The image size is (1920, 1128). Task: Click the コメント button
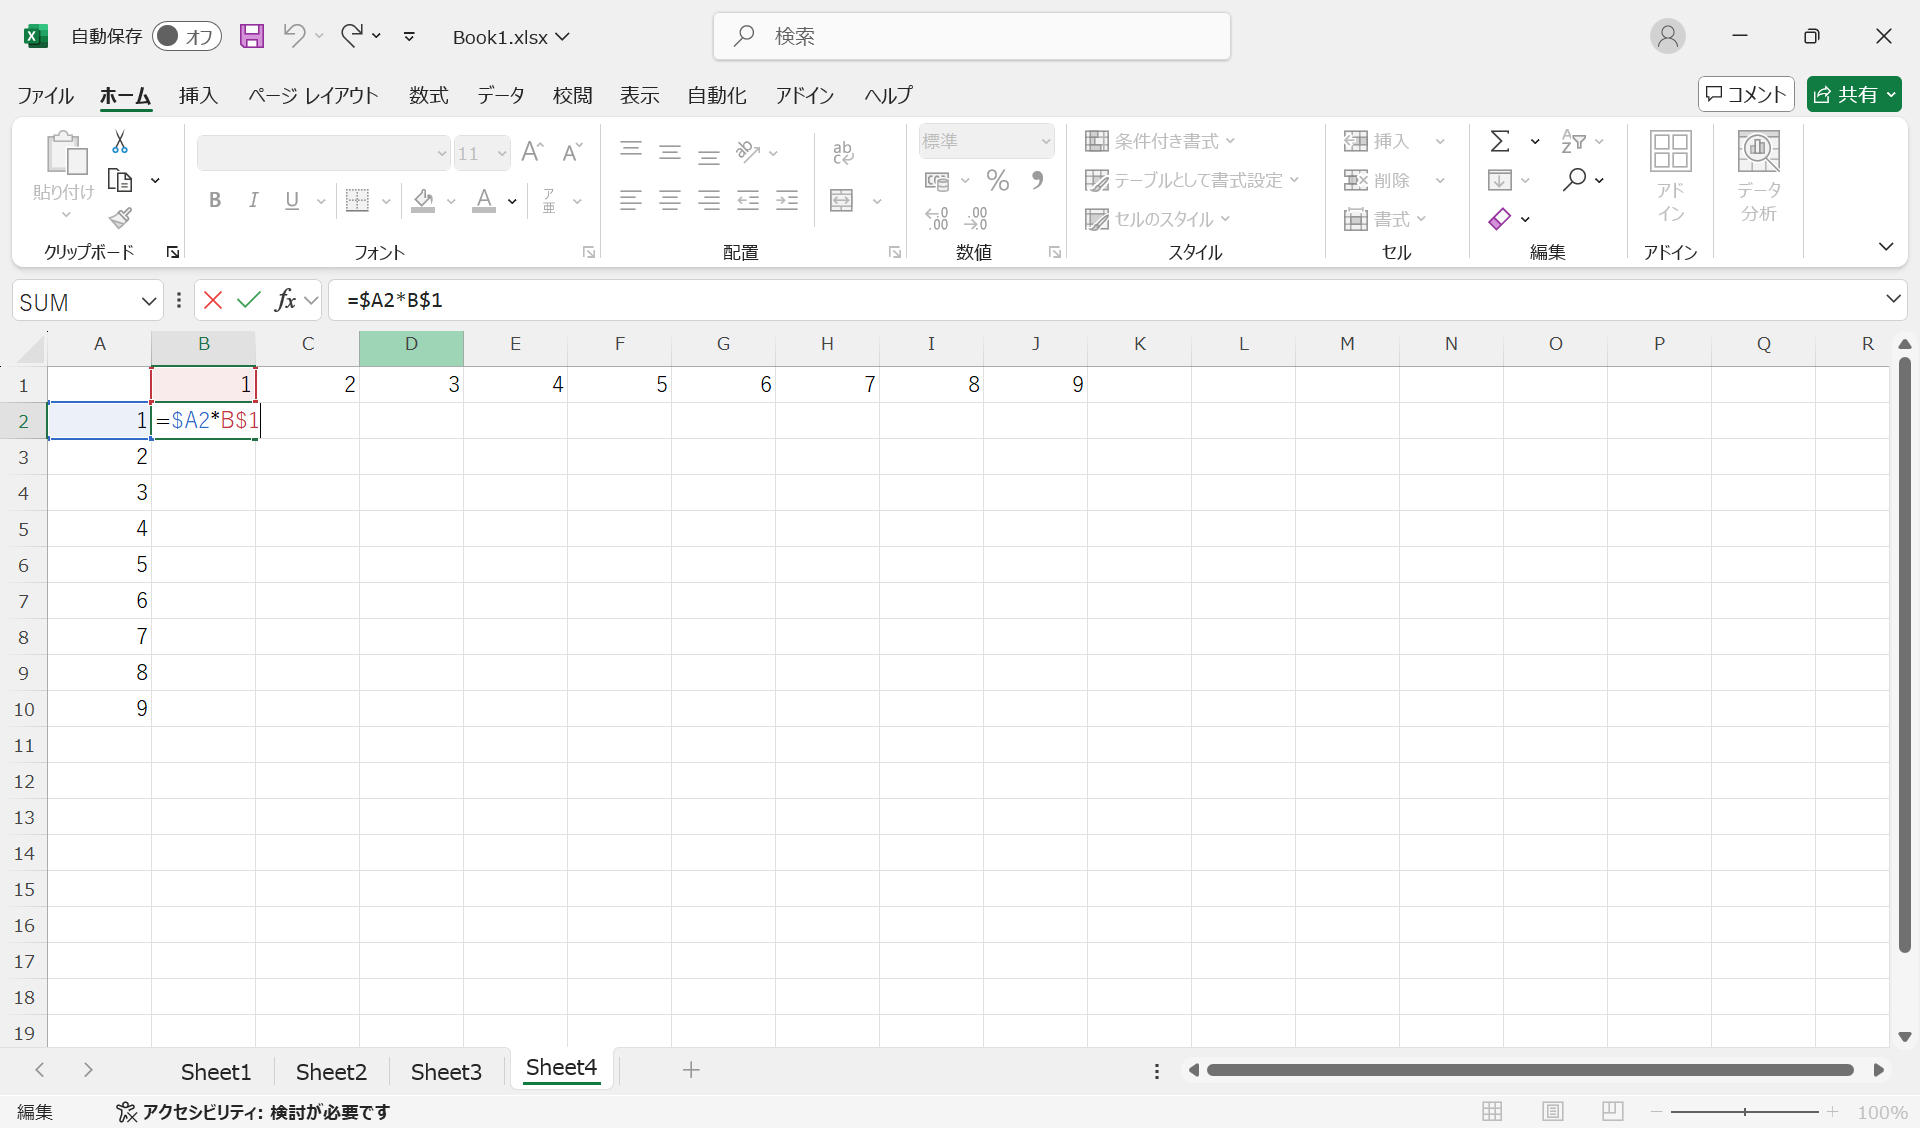tap(1745, 94)
